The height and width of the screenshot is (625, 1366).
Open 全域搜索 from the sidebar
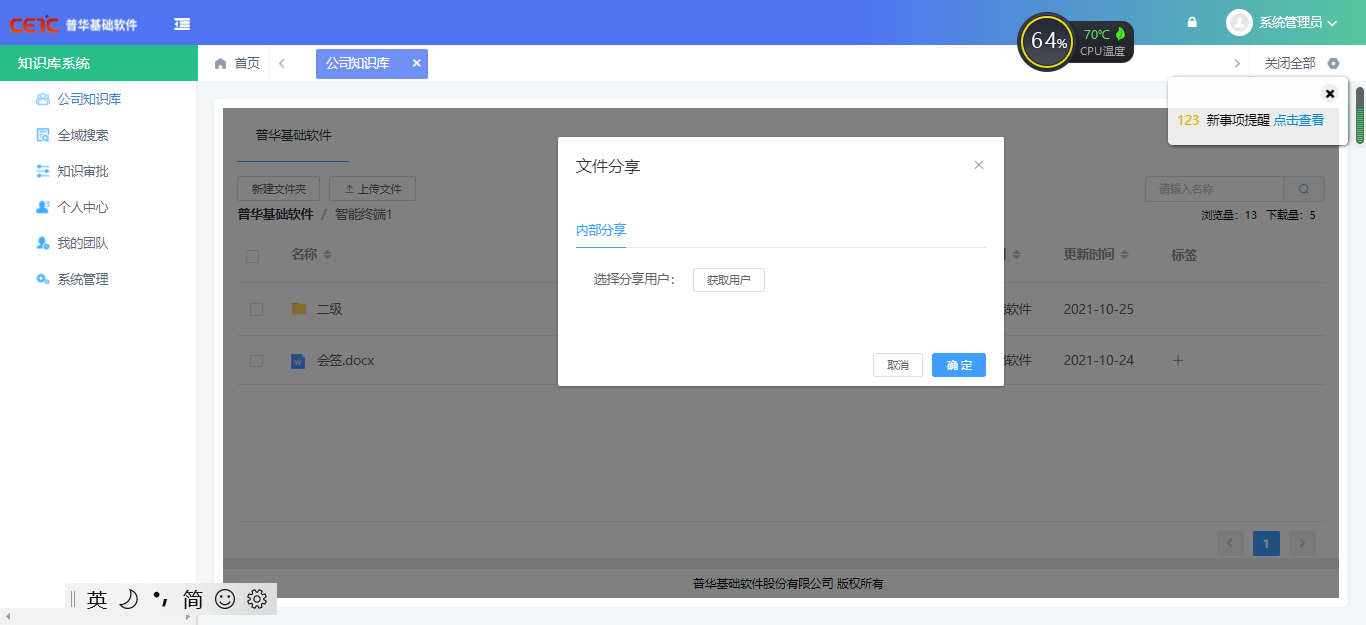pos(83,135)
